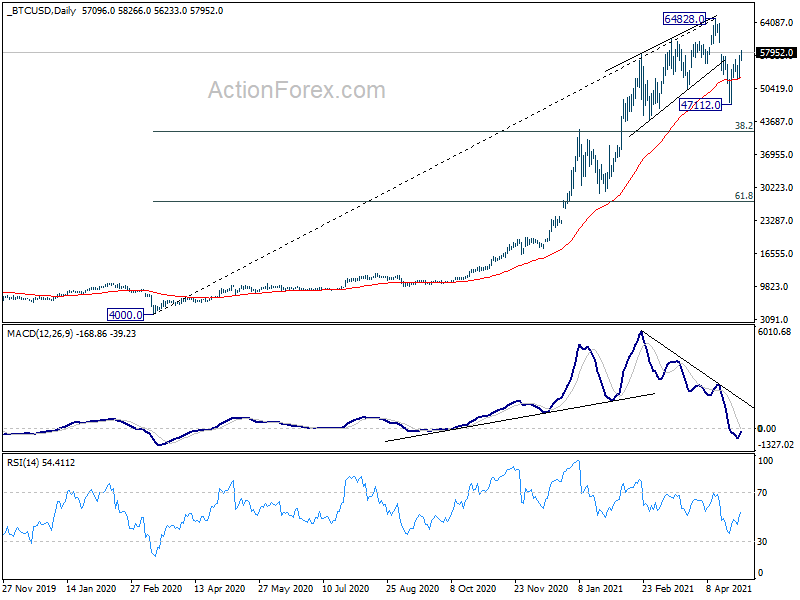Click the RSI scale value 70
Screen dimensions: 800x600
tap(762, 493)
